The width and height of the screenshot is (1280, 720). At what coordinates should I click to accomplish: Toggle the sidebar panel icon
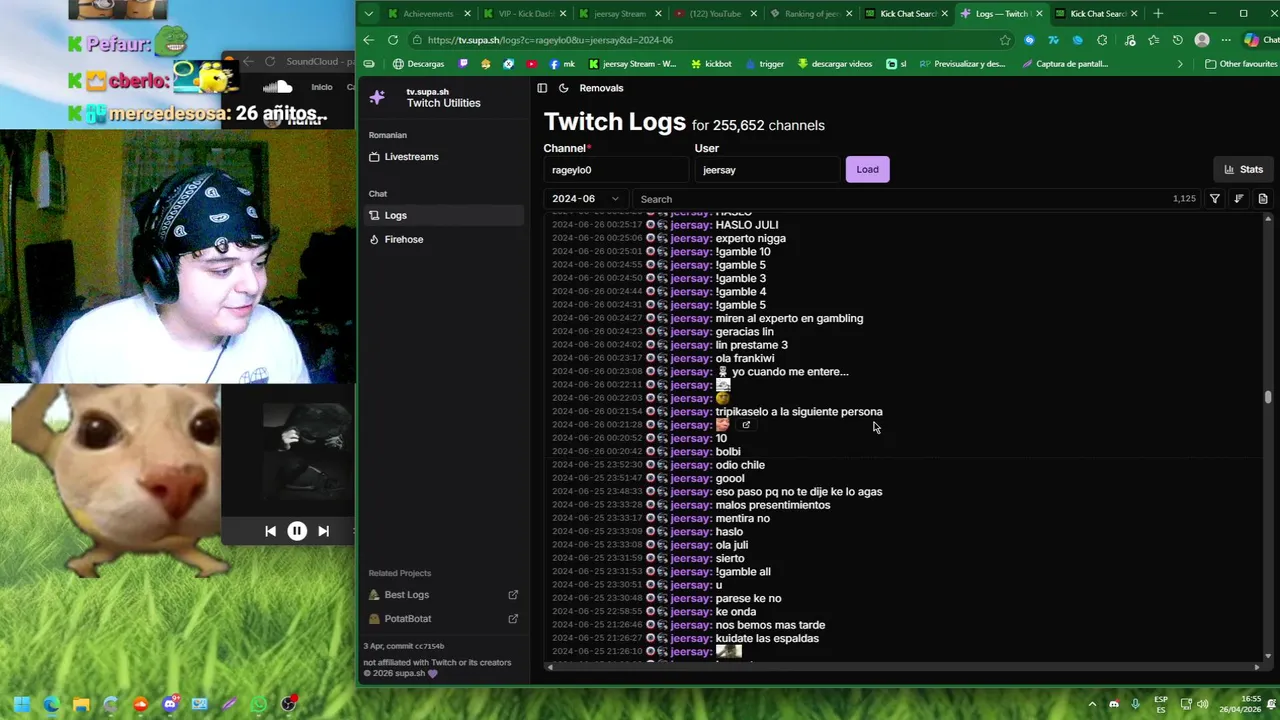pos(542,88)
